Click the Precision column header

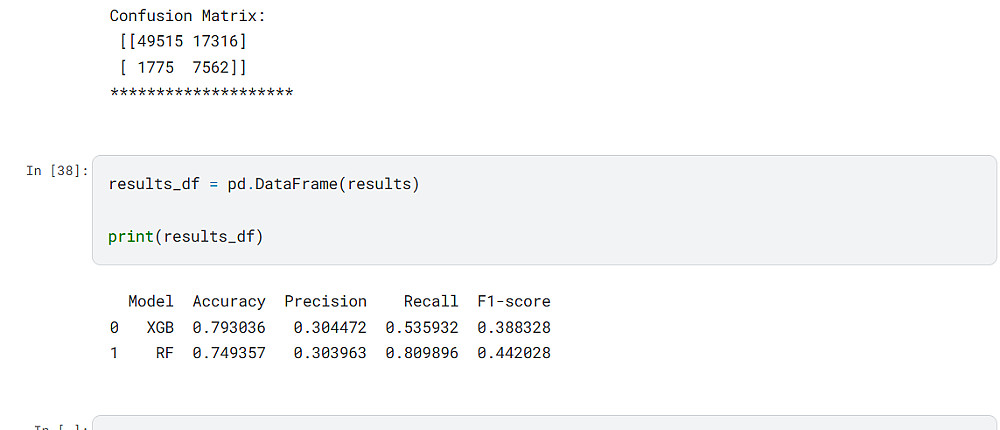pyautogui.click(x=325, y=301)
